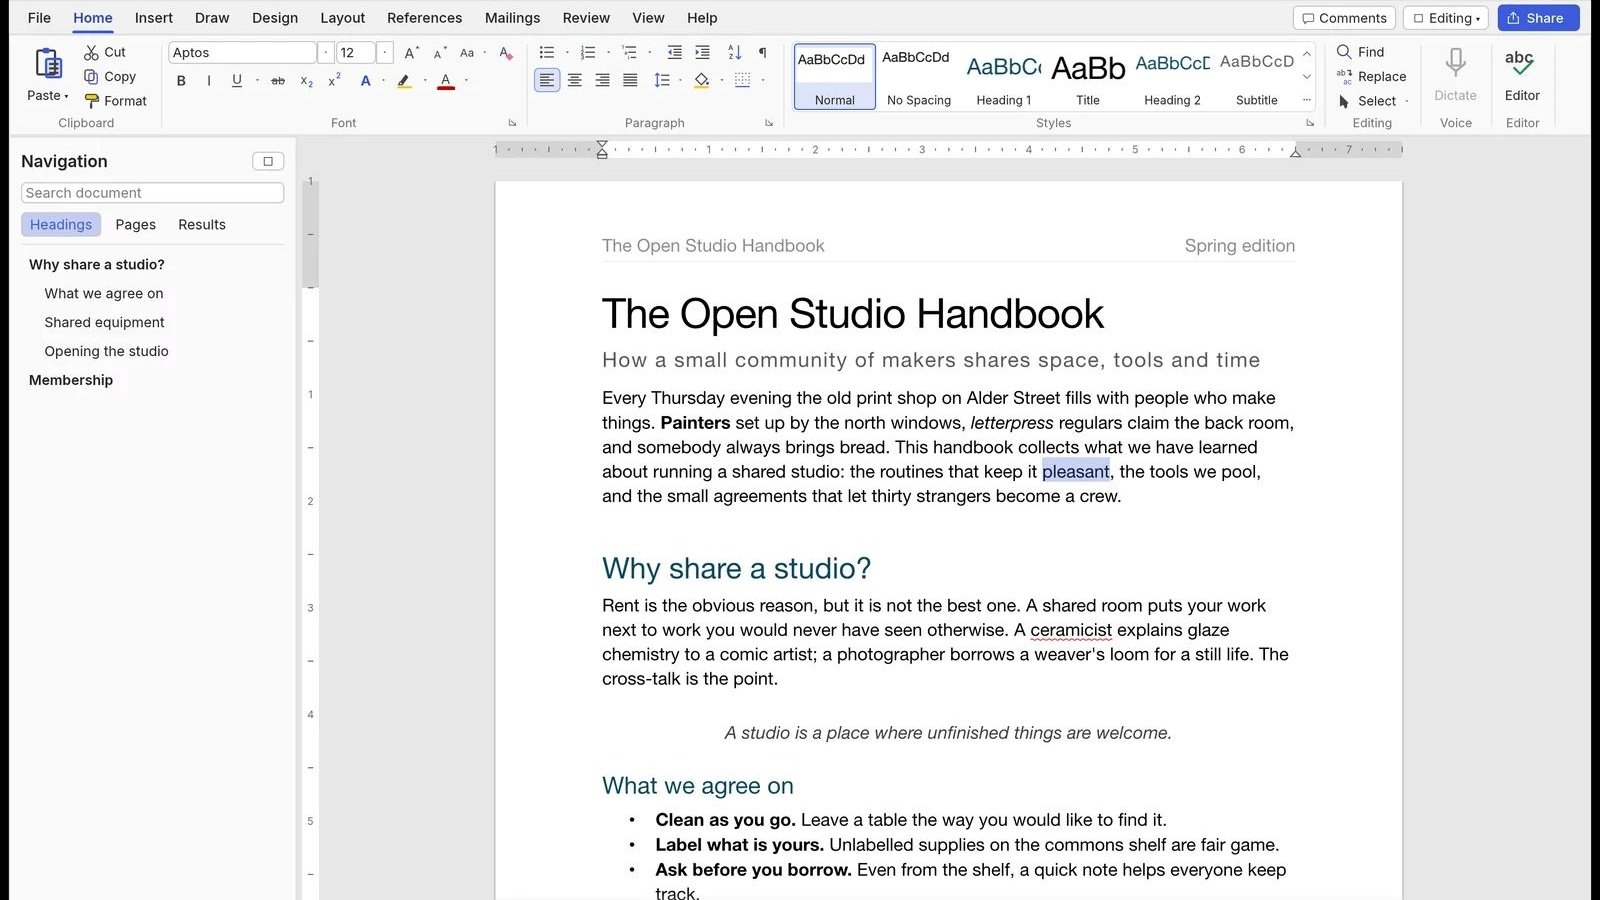The height and width of the screenshot is (900, 1600).
Task: Open the font name dropdown
Action: coord(326,53)
